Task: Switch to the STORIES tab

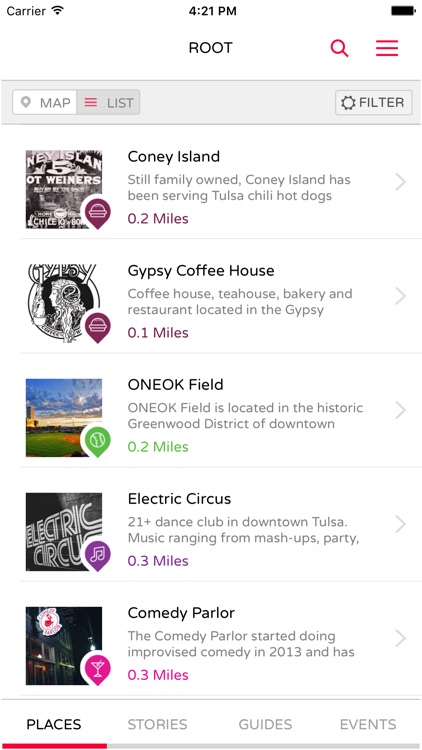Action: 157,724
